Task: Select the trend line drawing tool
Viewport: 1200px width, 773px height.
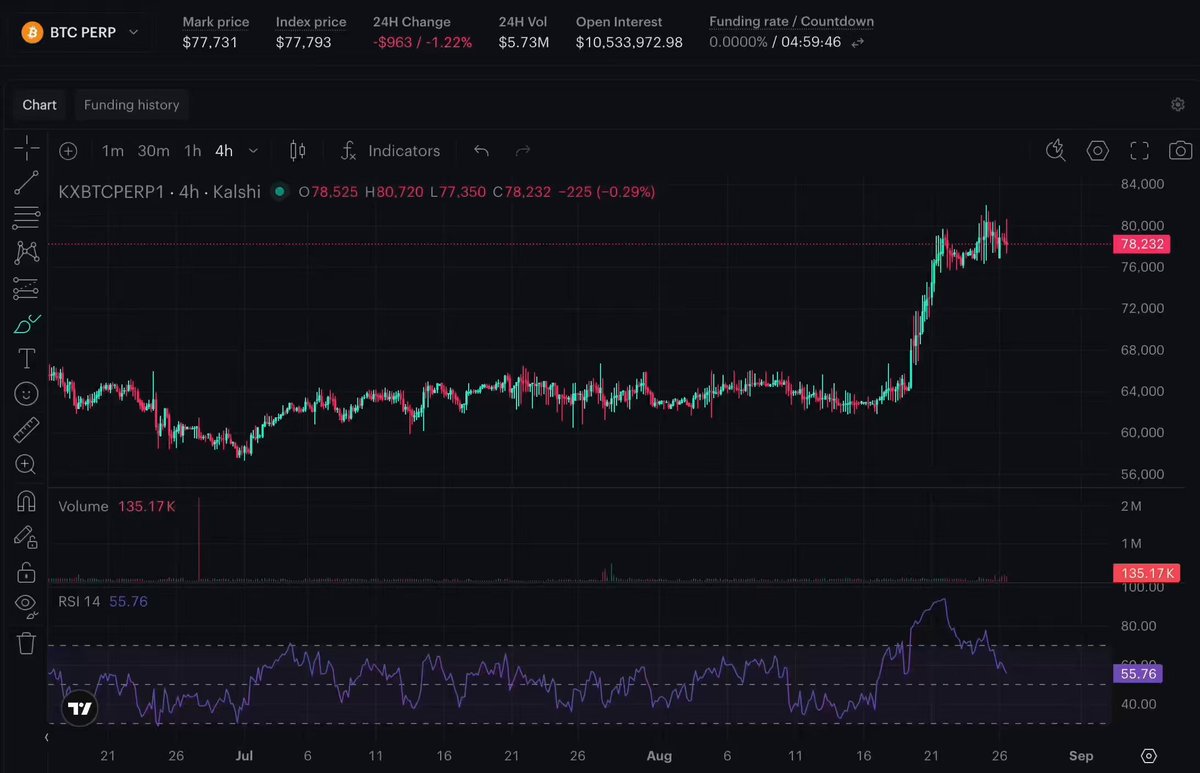Action: pyautogui.click(x=27, y=183)
